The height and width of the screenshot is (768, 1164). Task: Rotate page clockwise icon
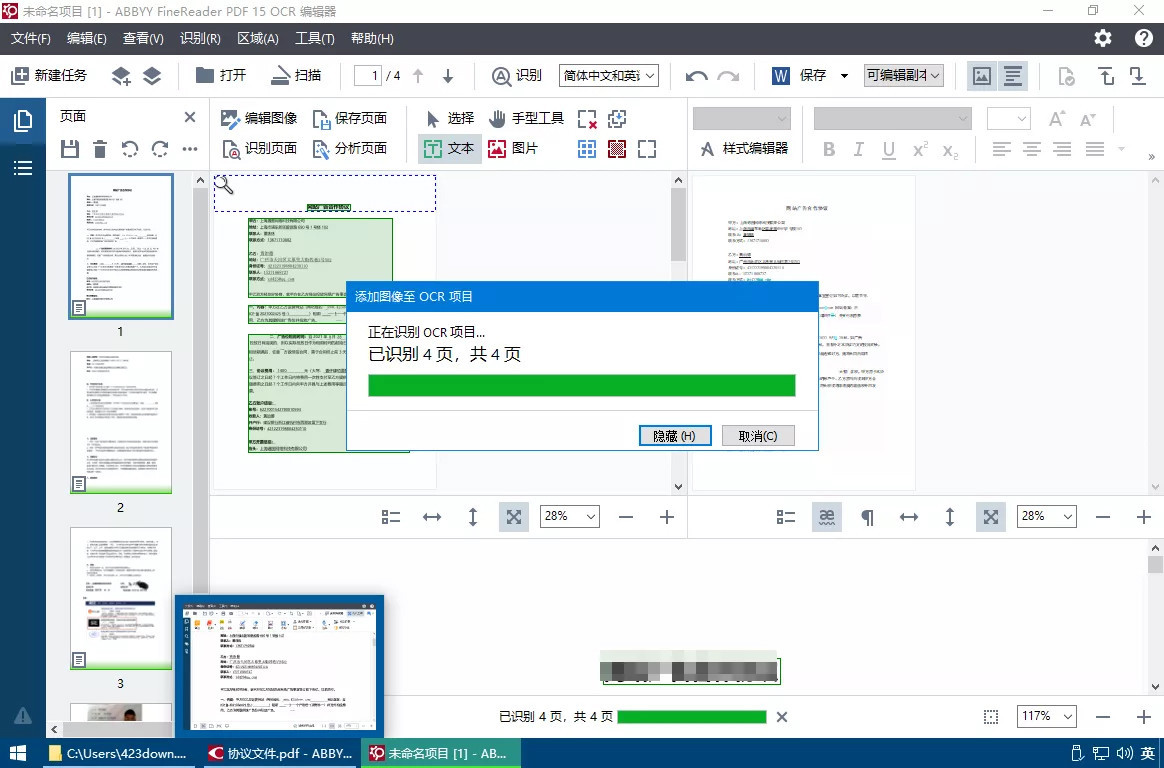(x=160, y=149)
